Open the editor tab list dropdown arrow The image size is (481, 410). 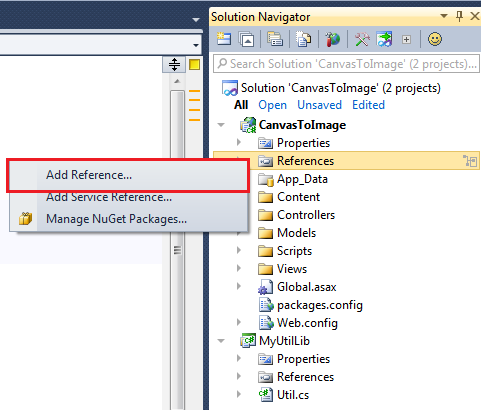[196, 20]
